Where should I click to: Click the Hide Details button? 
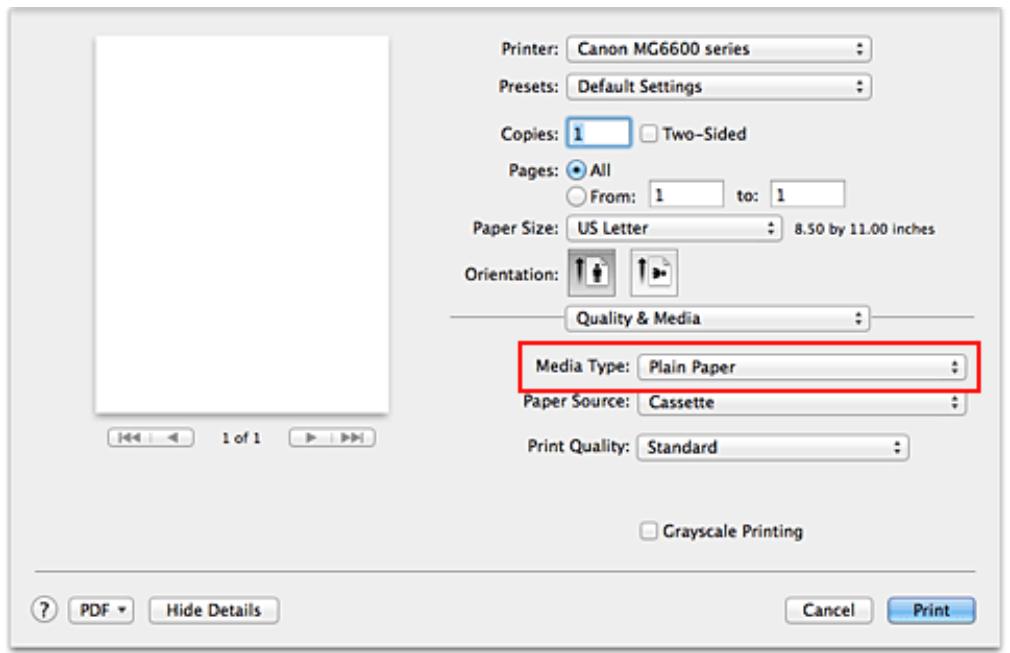coord(214,610)
